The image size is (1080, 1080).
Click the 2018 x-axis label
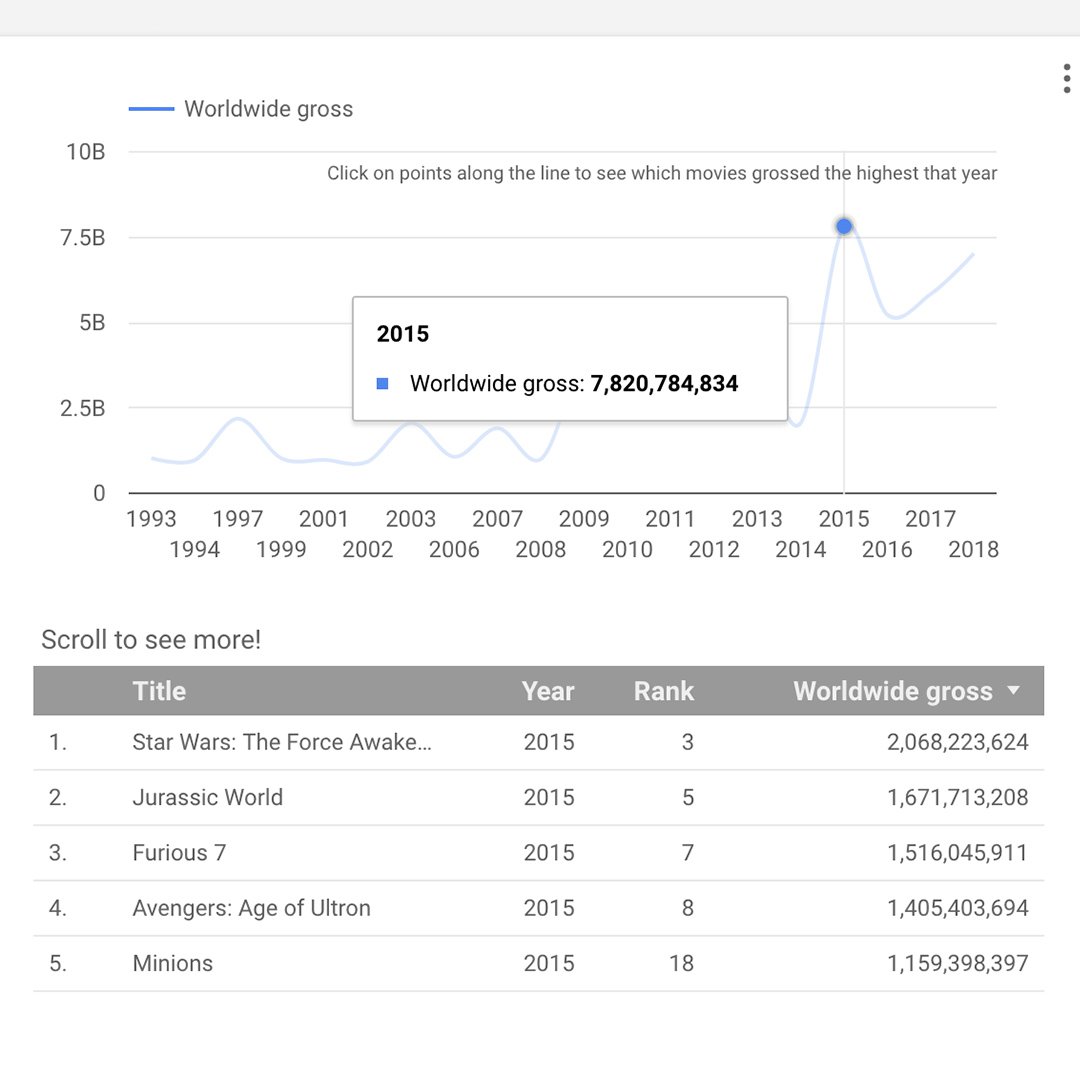[x=973, y=550]
